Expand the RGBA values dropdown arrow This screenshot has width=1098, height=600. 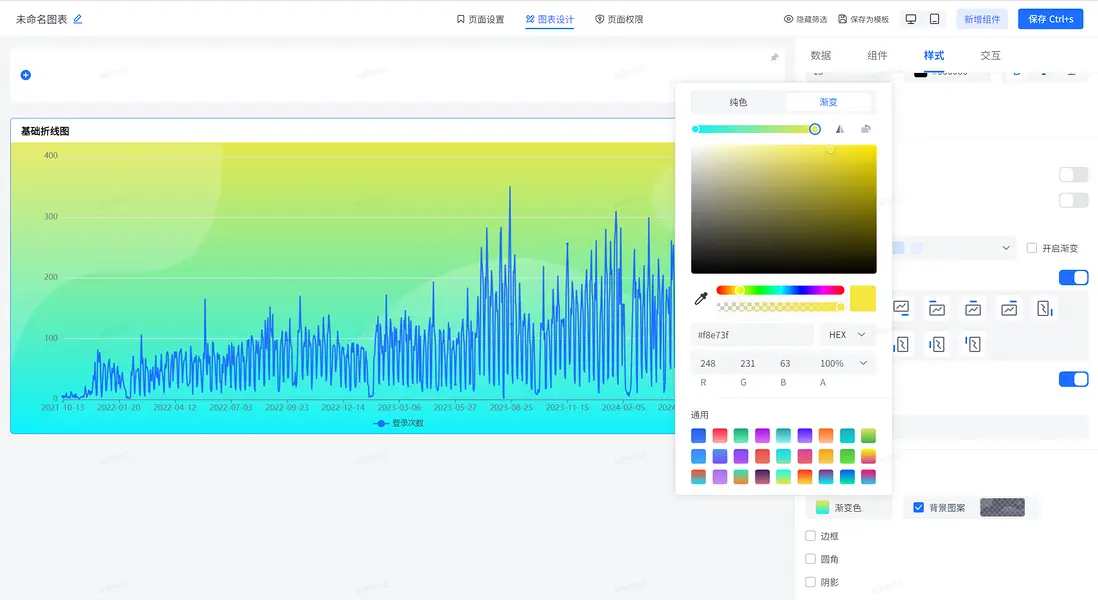[863, 363]
